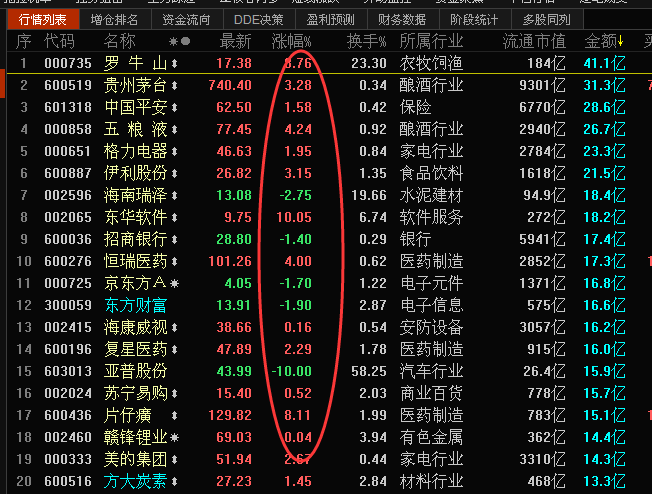
Task: Click the marker icon next to 片仔癀
Action: point(175,415)
